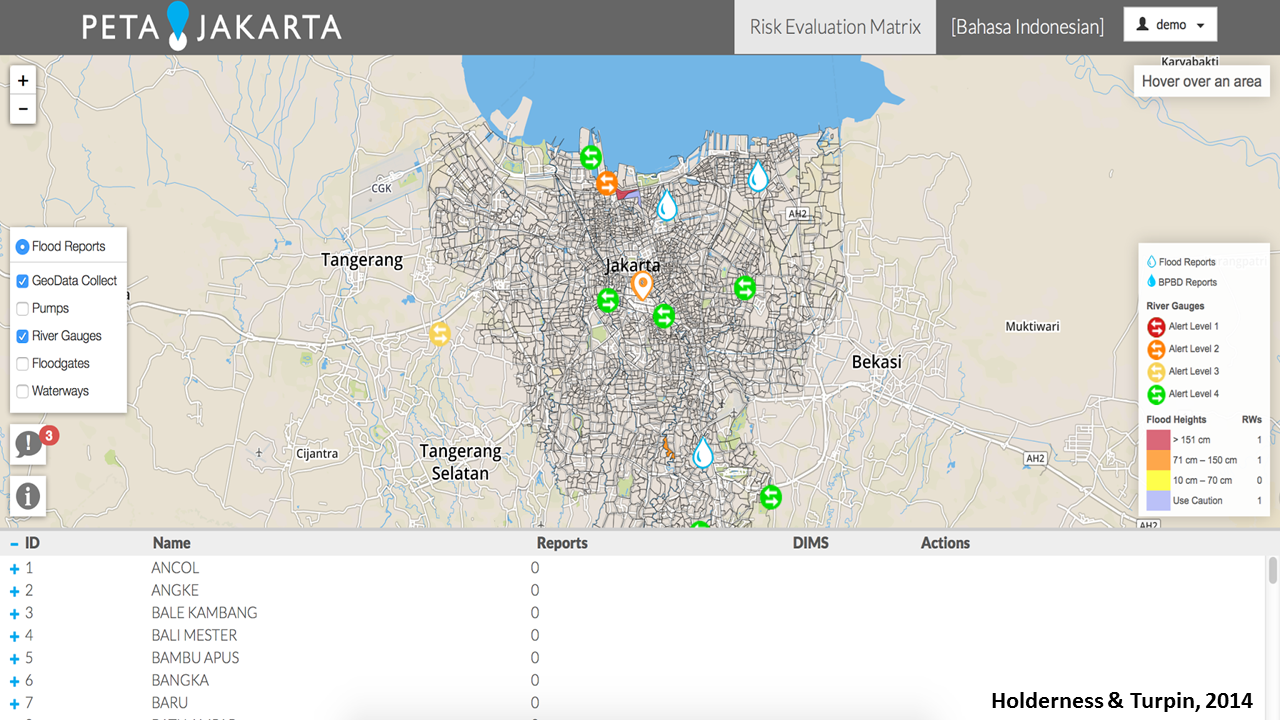
Task: Click red >151 cm flood height swatch
Action: (1158, 440)
